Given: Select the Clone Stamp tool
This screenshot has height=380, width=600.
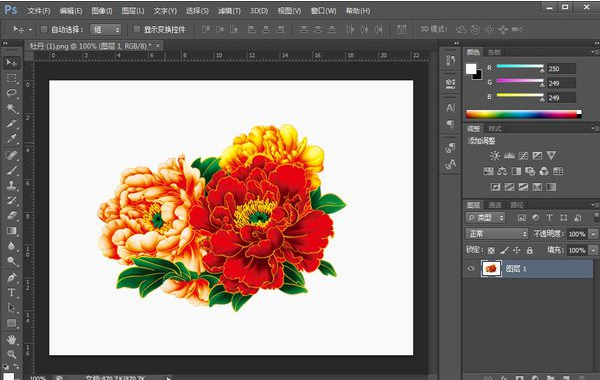Looking at the screenshot, I should 12,185.
